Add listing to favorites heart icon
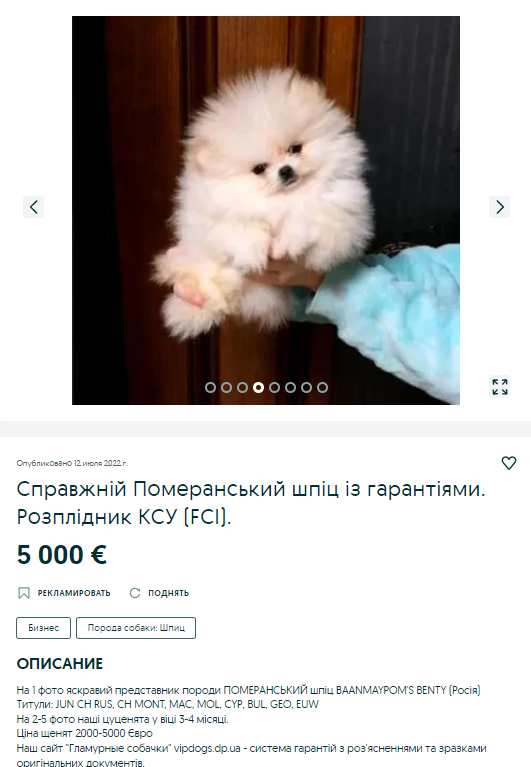The image size is (531, 767). [x=509, y=463]
